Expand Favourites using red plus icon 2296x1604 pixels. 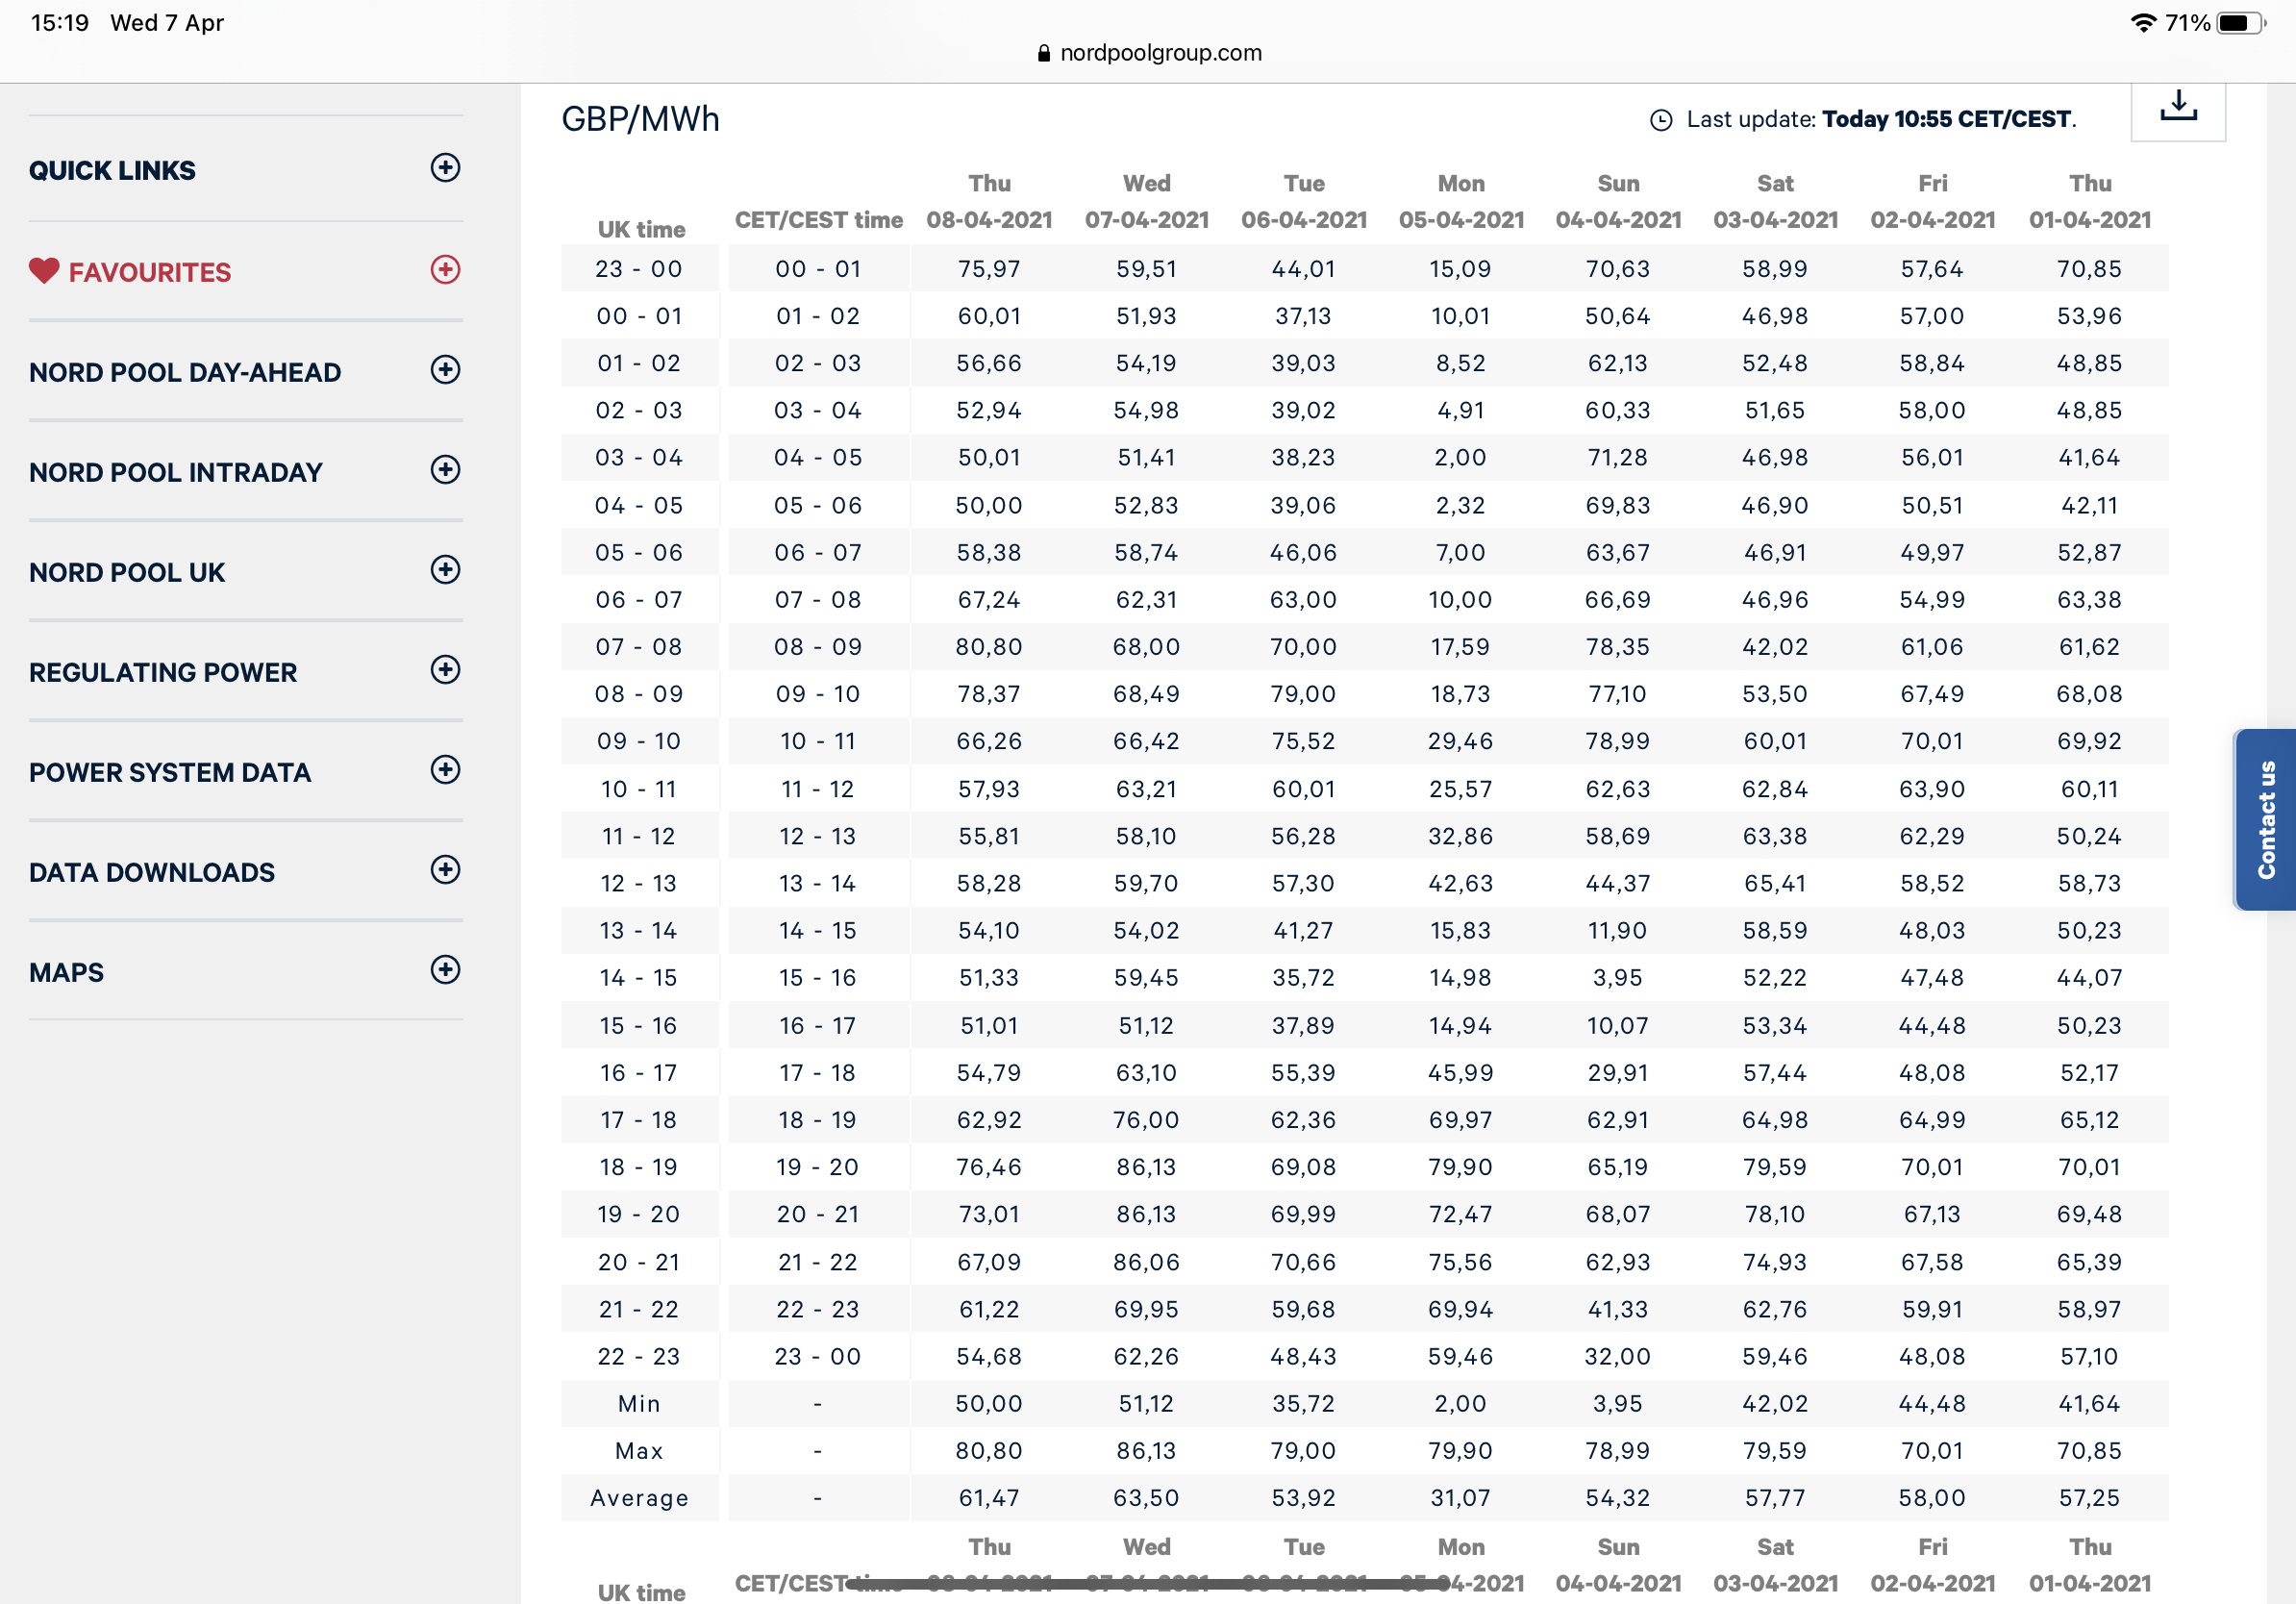(x=445, y=269)
